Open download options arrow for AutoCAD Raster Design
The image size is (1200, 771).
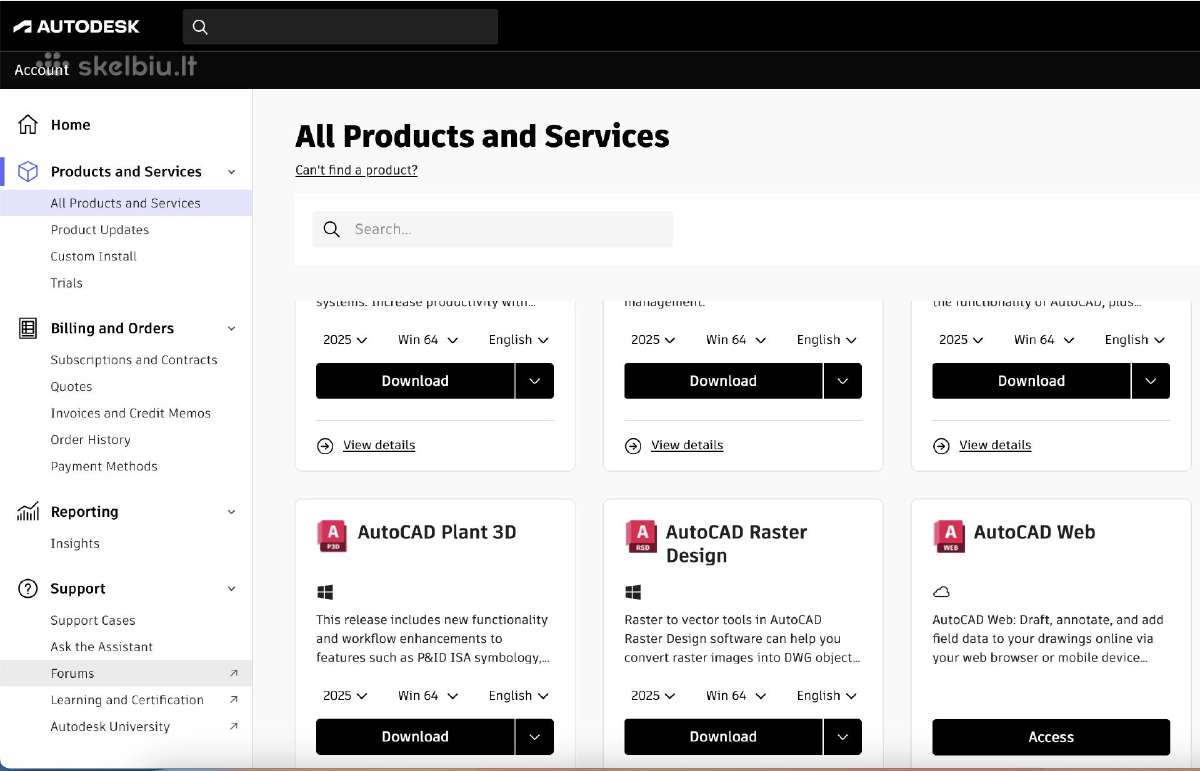click(843, 737)
